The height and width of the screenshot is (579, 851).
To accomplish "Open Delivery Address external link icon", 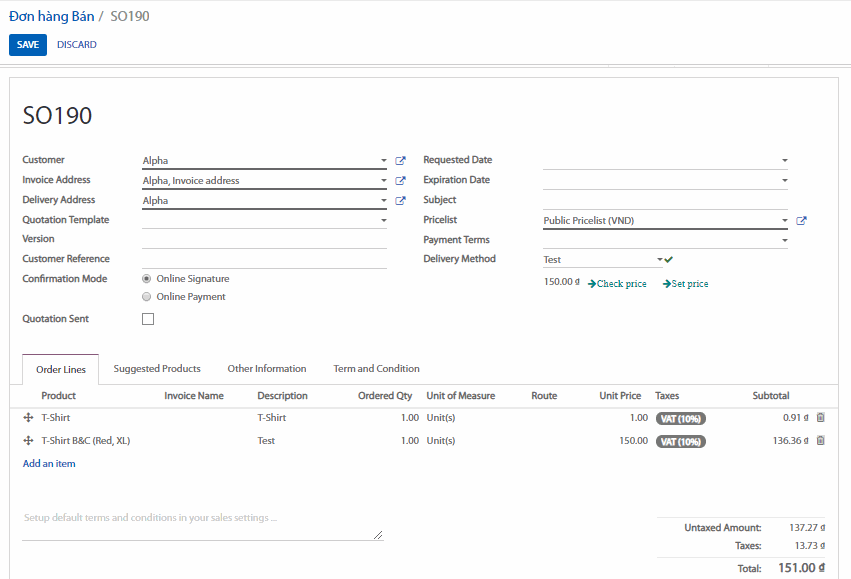I will tap(401, 201).
